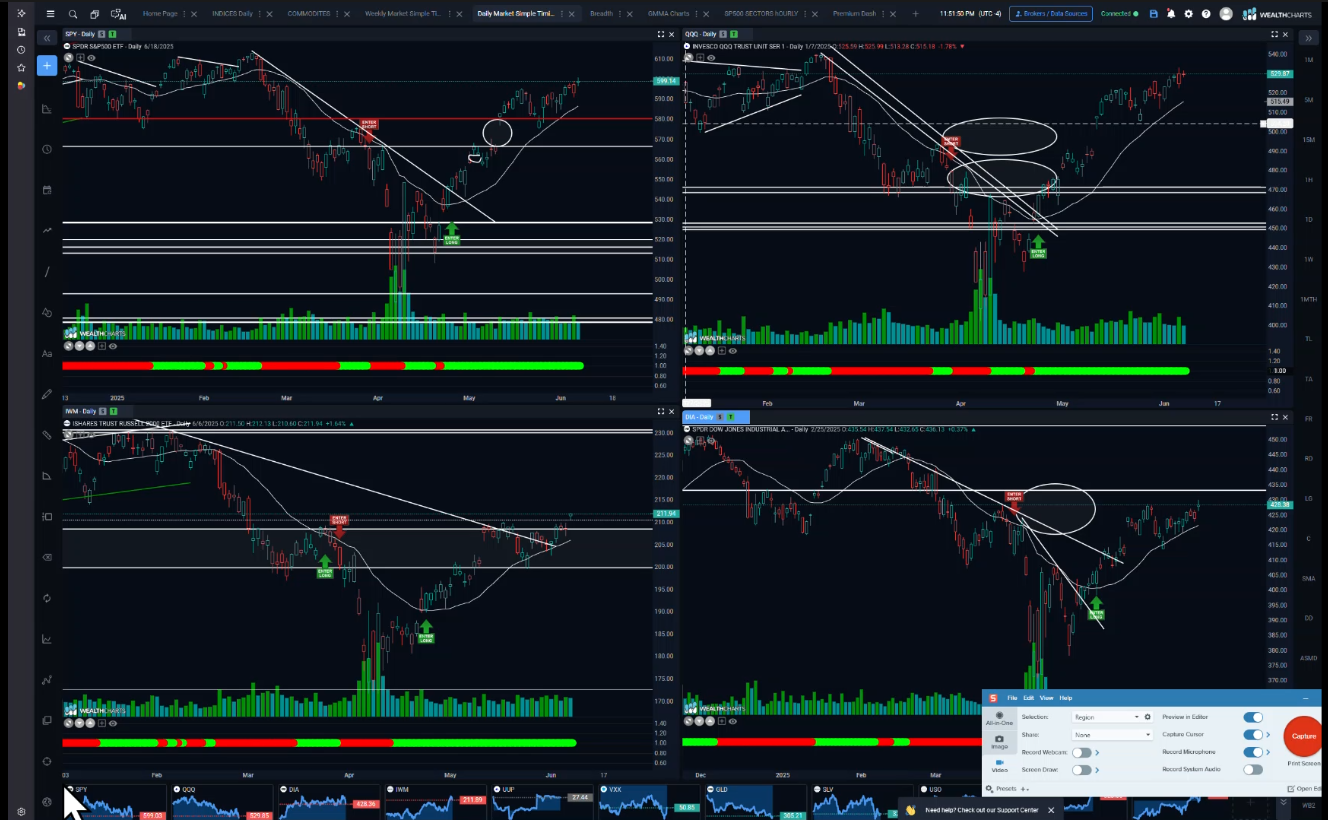The height and width of the screenshot is (820, 1328).
Task: Select the 1D timeframe in right panel
Action: click(1309, 219)
